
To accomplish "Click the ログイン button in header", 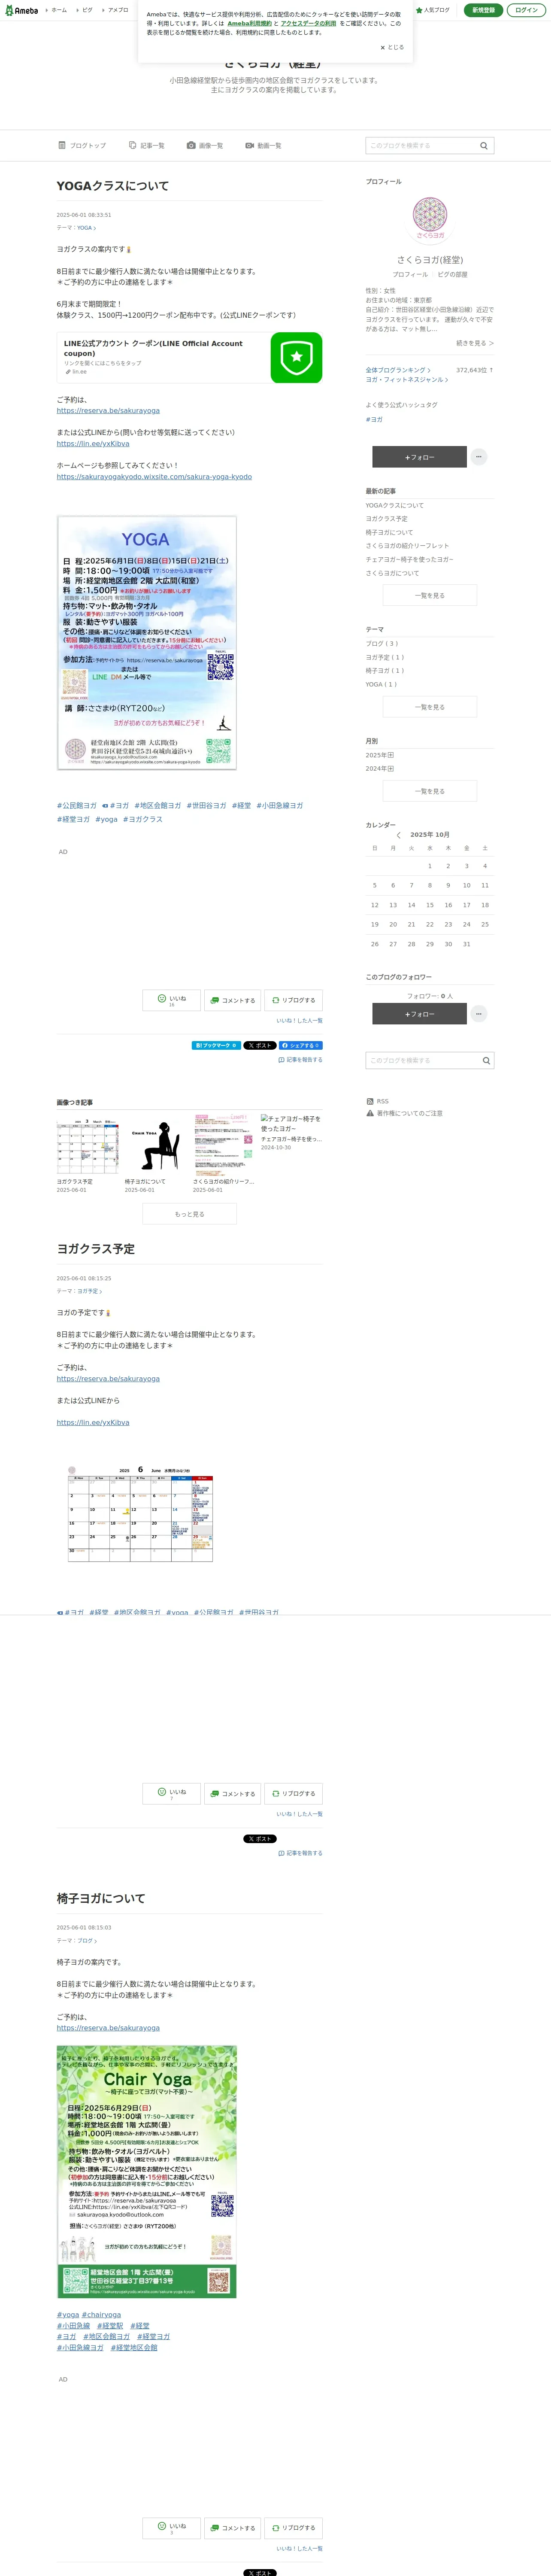I will point(526,10).
